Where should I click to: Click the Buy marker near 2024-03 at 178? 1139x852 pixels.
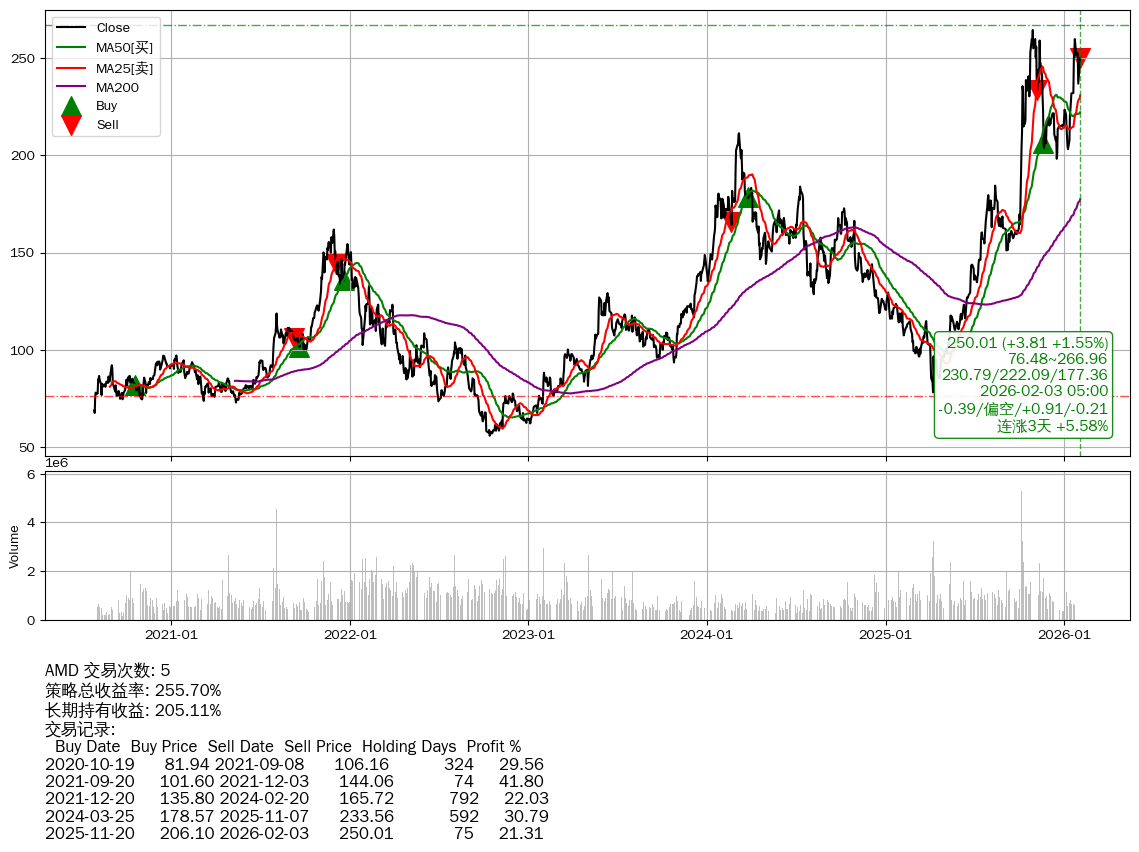[747, 197]
